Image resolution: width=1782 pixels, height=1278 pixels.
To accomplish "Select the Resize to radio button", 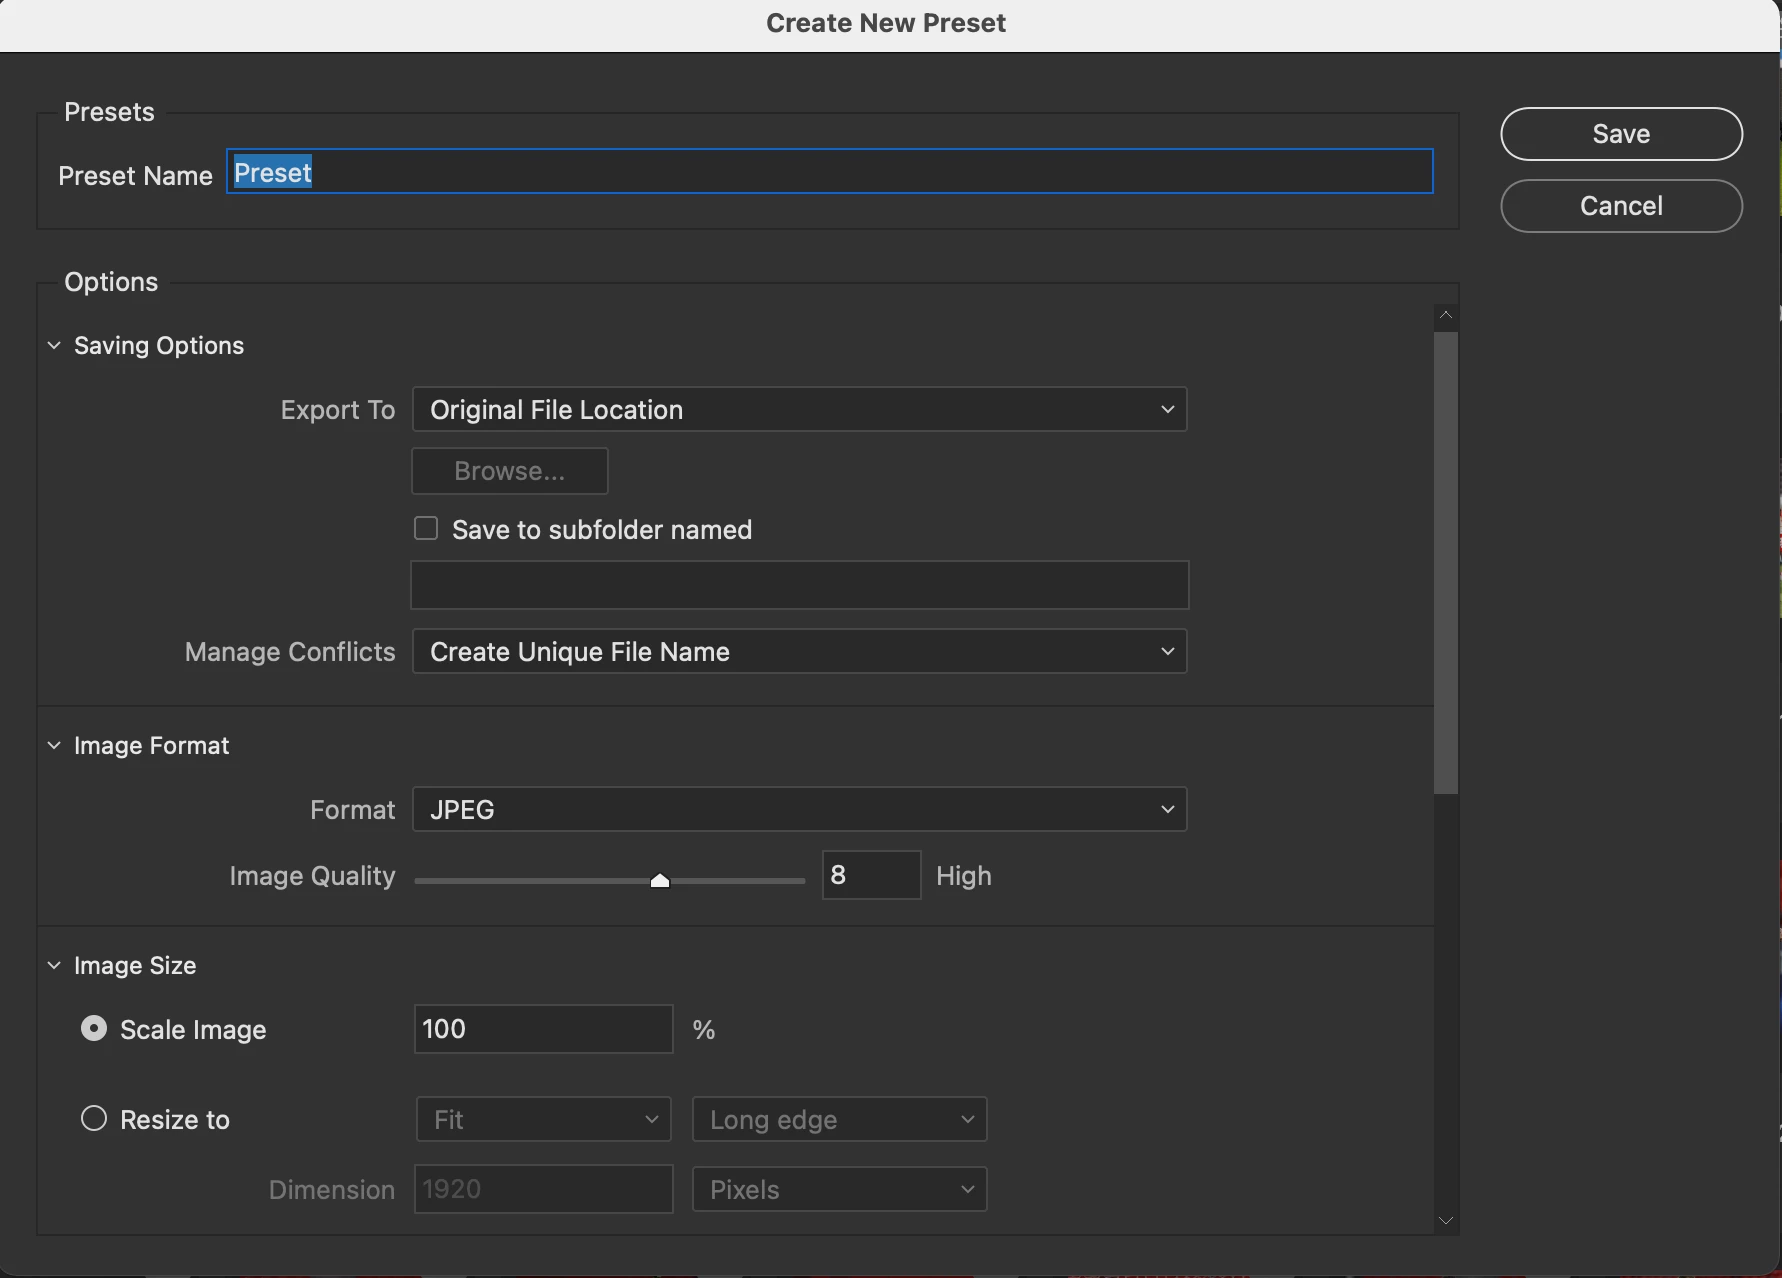I will [x=94, y=1118].
